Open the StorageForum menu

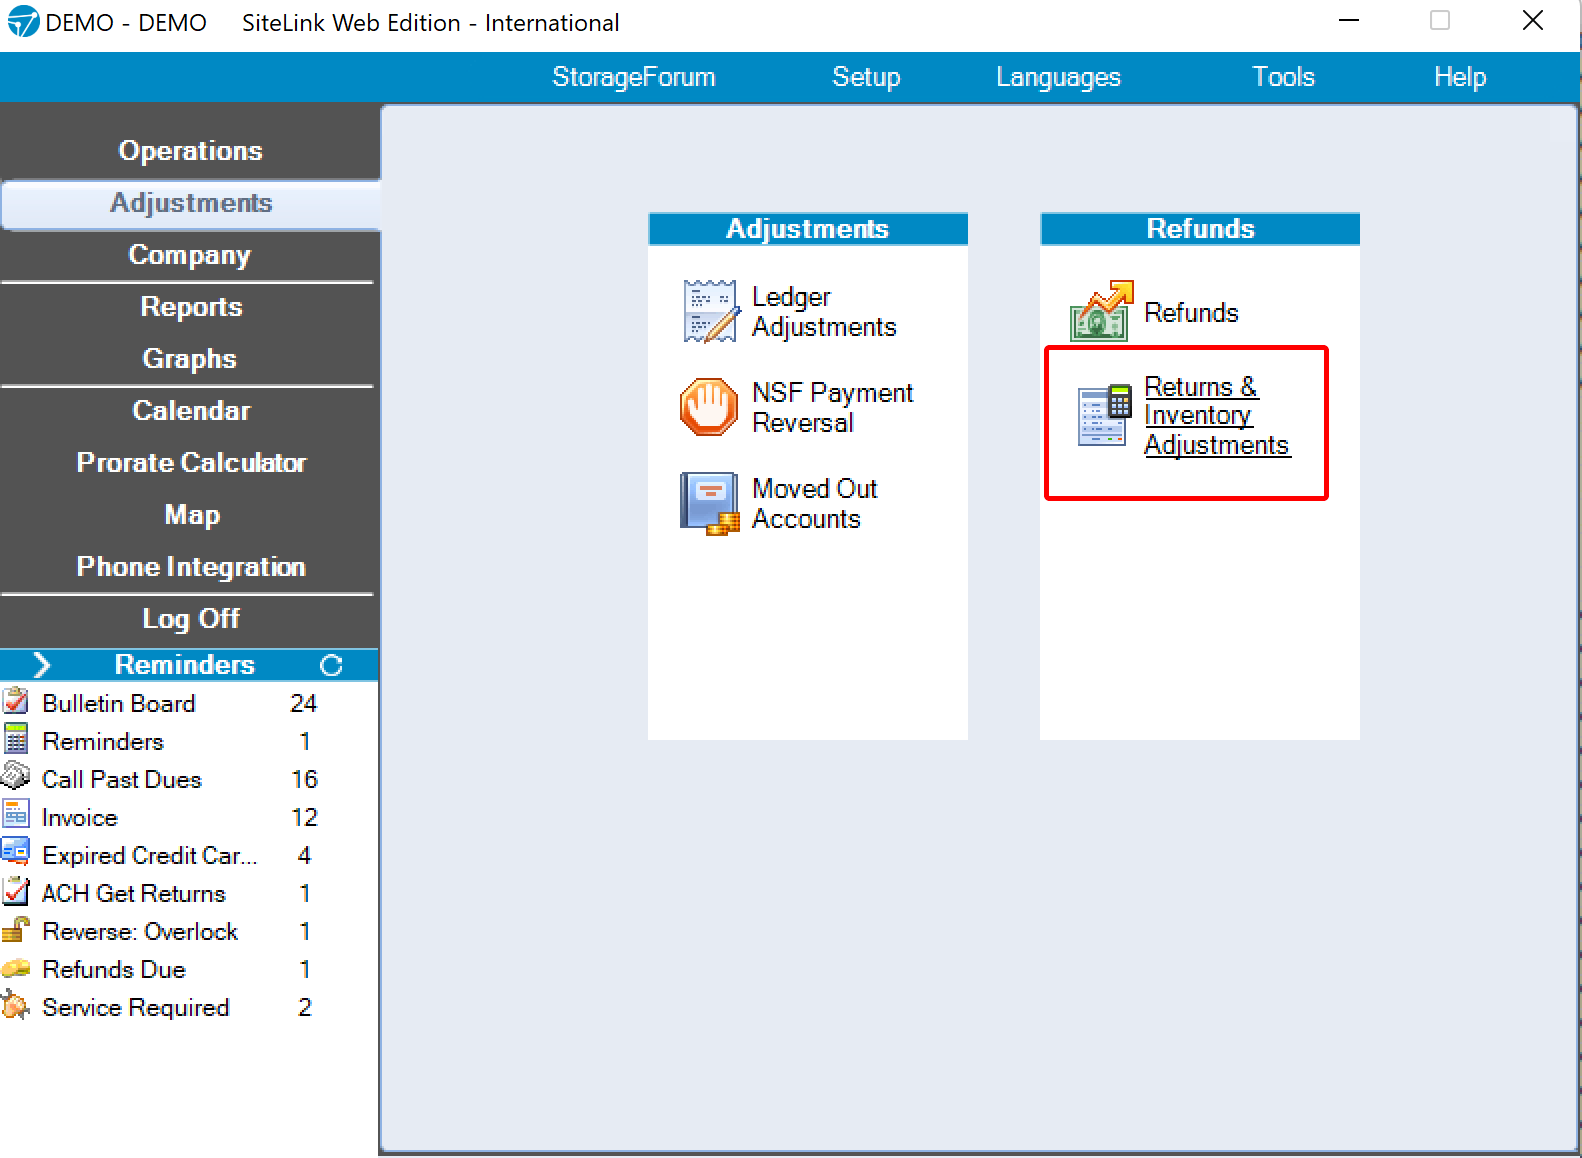tap(633, 77)
